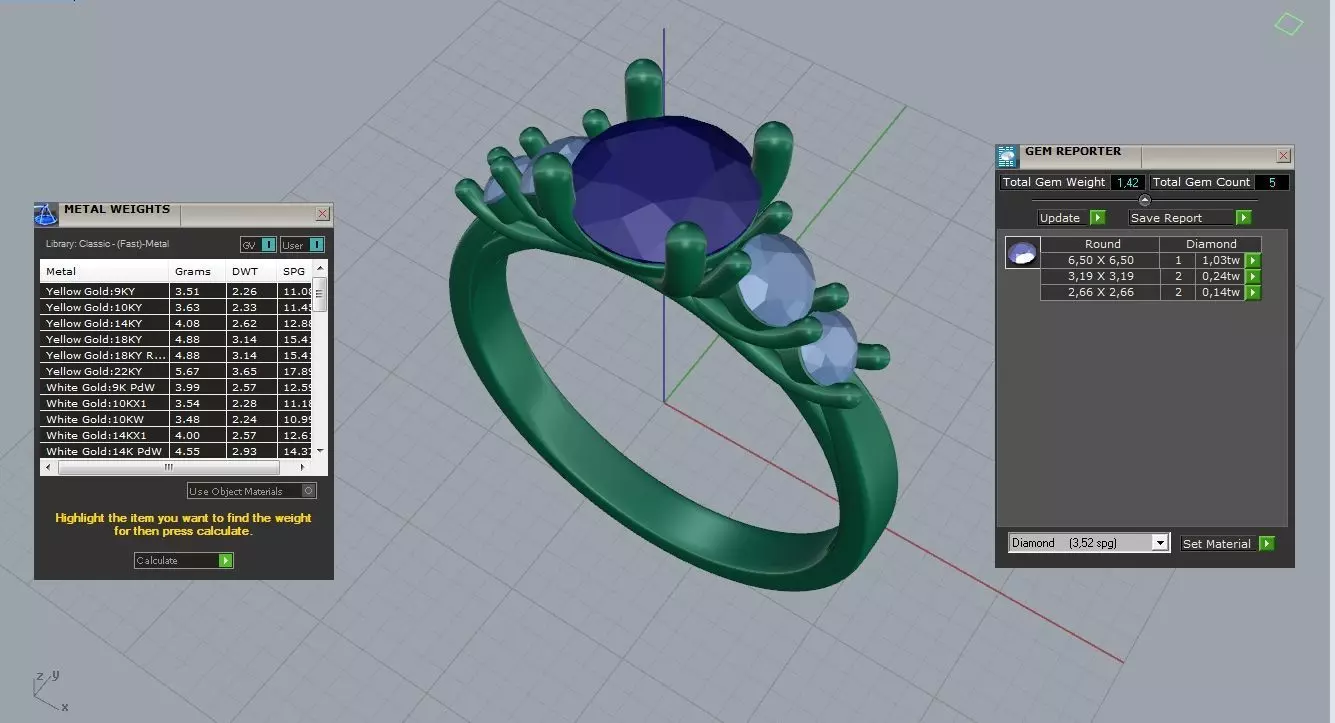Click metal list vertical scrollbar up arrow
Screen dimensions: 1335x723
[x=320, y=268]
